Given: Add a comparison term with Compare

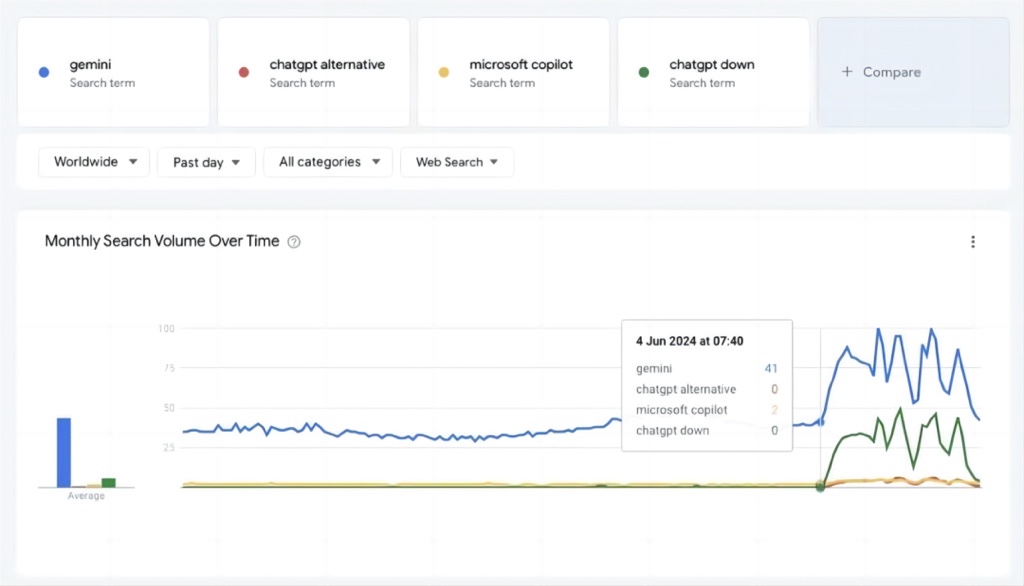Looking at the screenshot, I should tap(913, 73).
